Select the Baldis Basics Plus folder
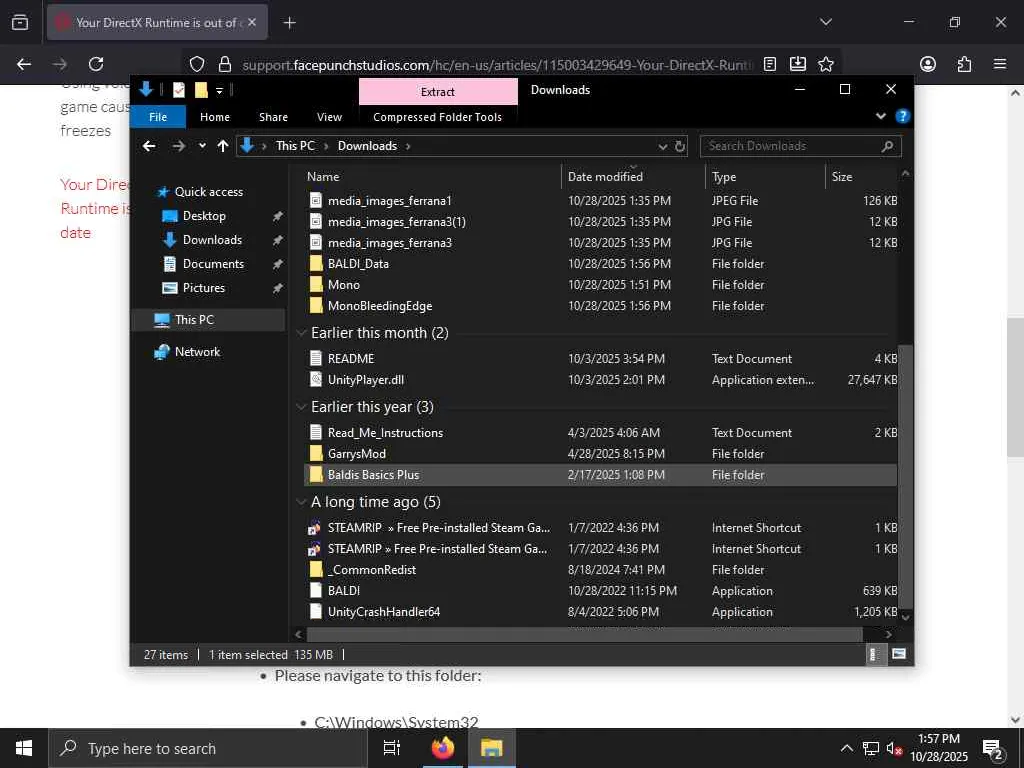 [x=601, y=475]
